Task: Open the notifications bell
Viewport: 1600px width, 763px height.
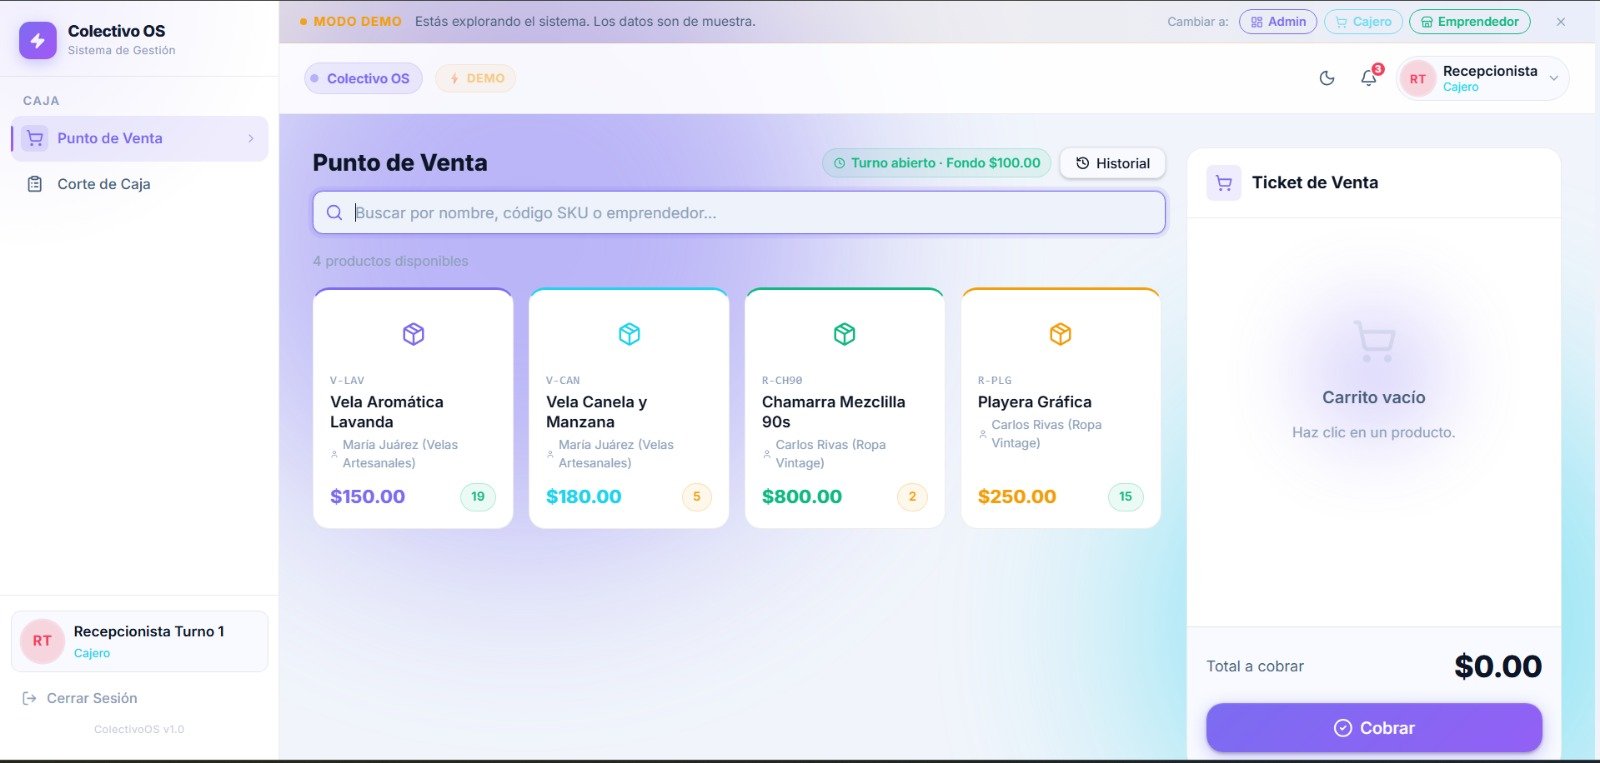Action: pos(1369,78)
